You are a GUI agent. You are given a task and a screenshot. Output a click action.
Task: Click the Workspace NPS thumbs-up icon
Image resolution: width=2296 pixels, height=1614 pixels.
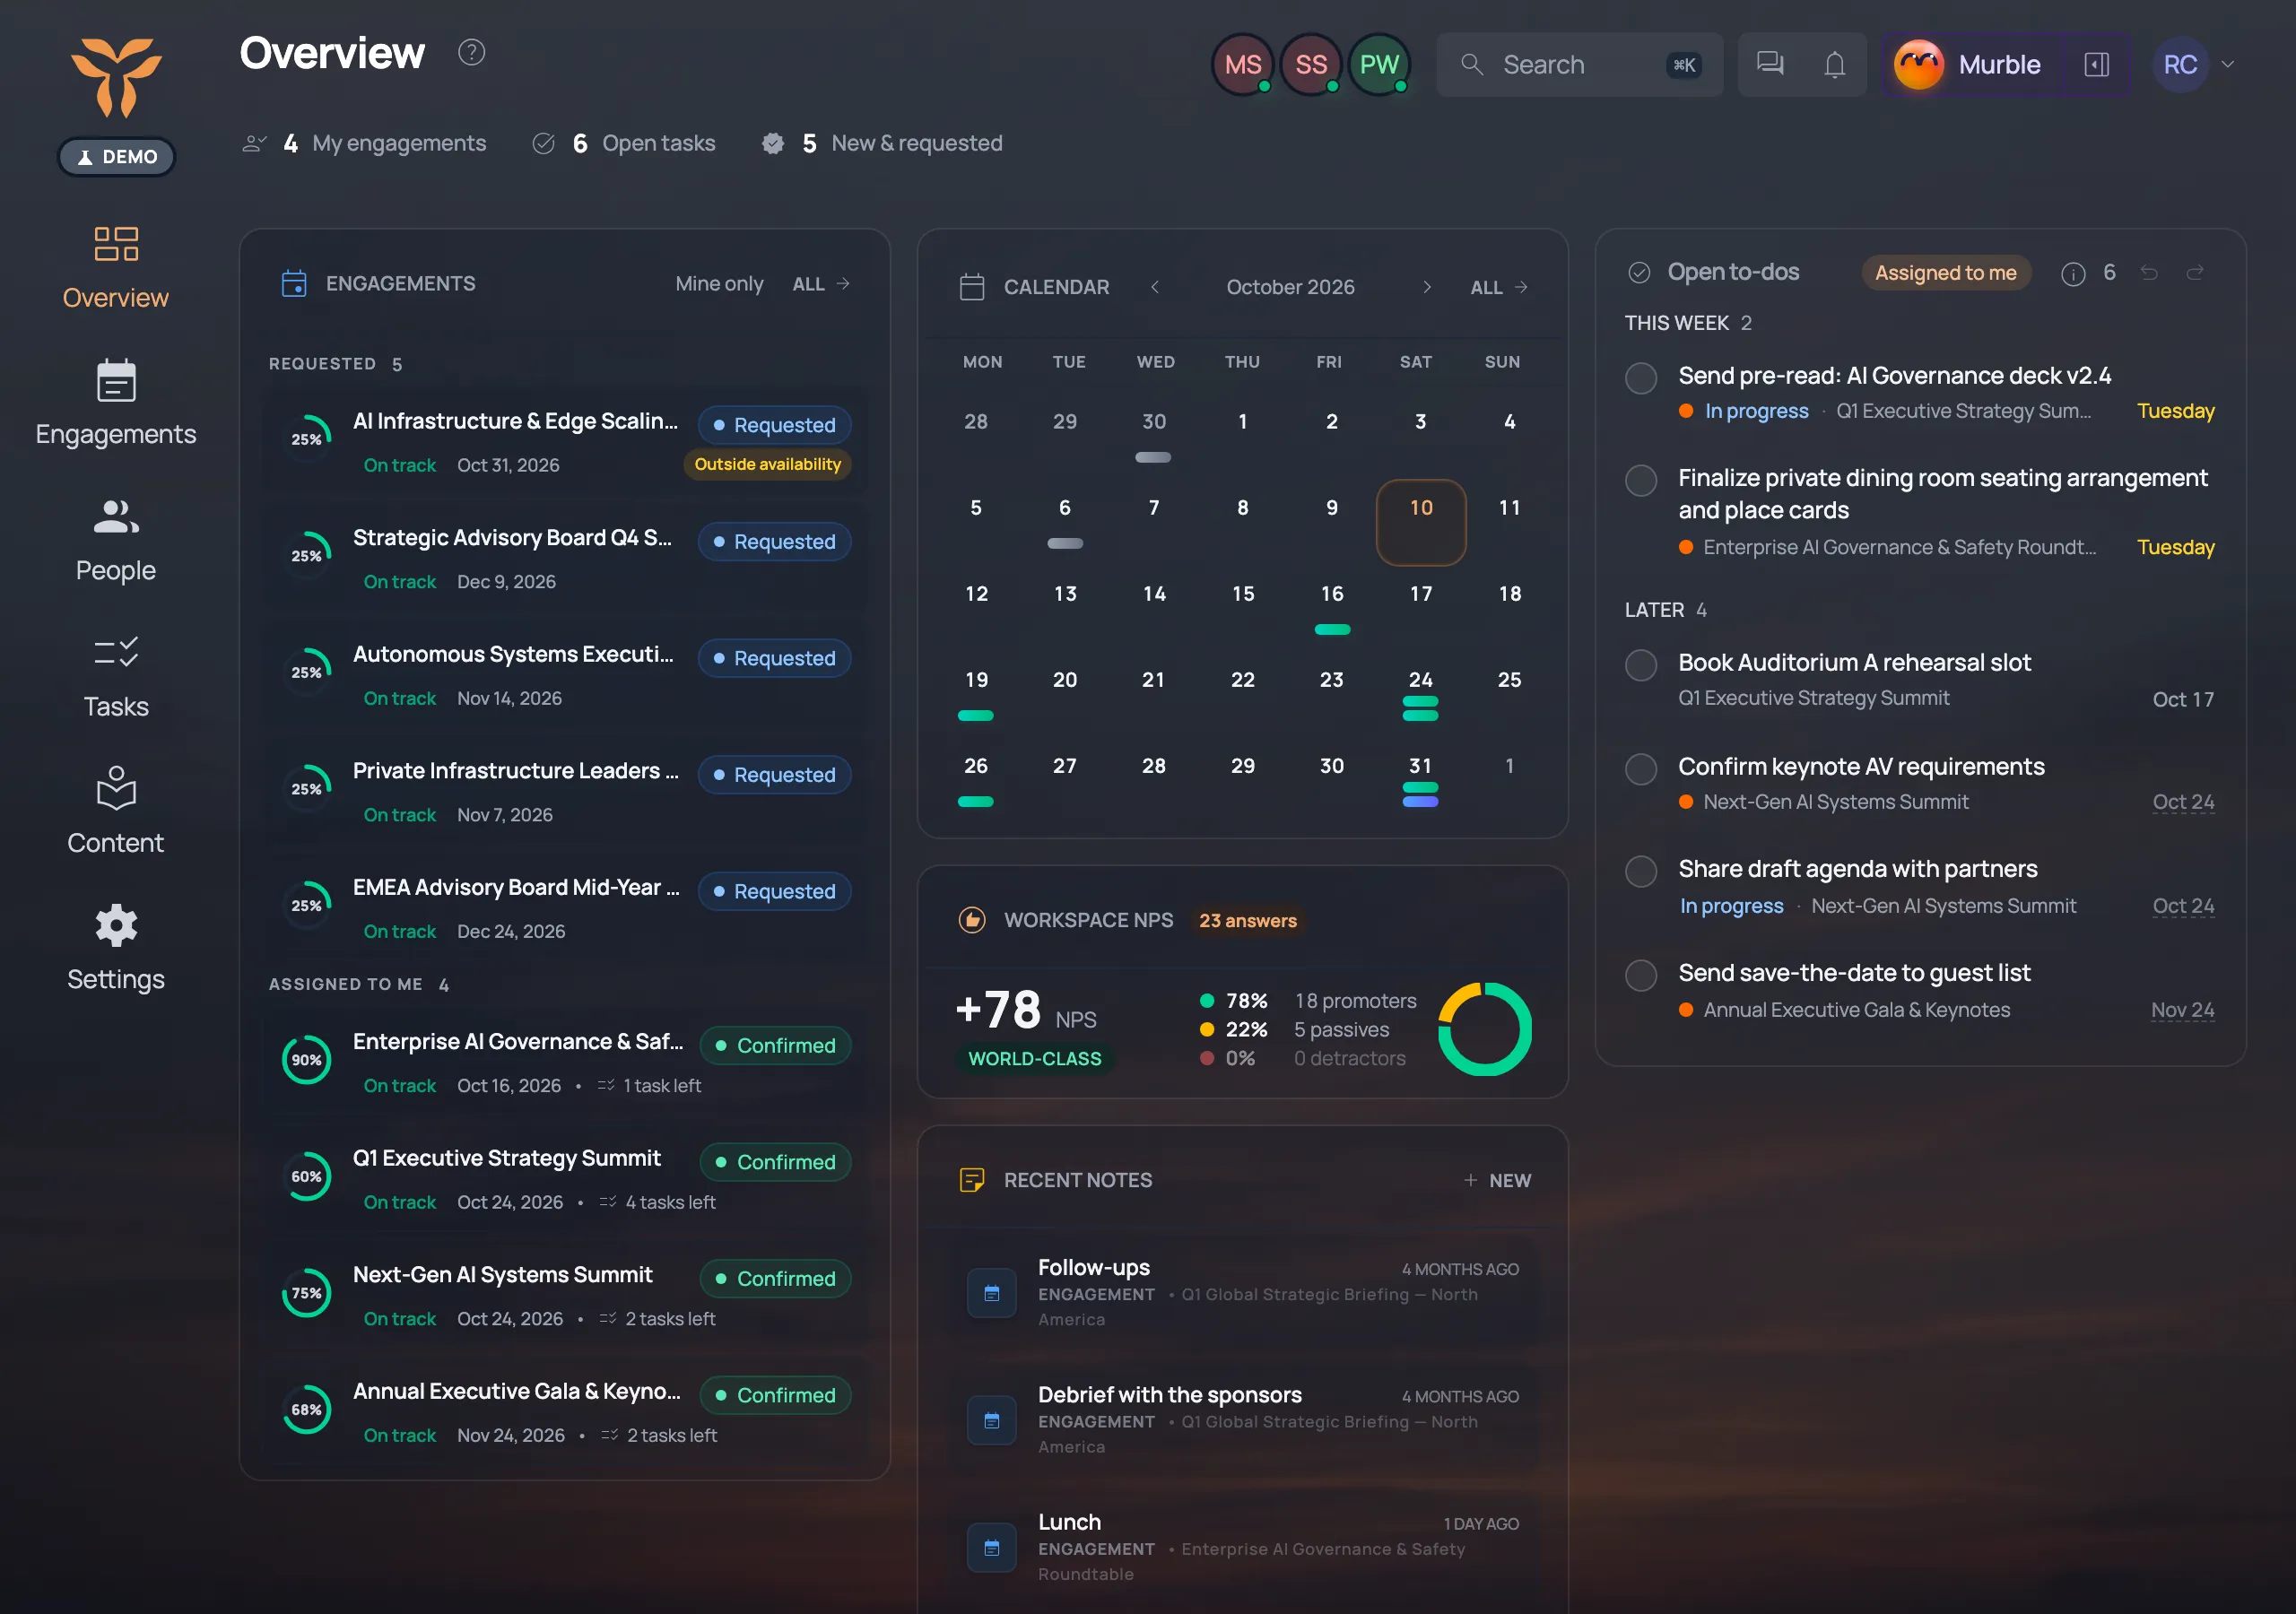pyautogui.click(x=972, y=920)
